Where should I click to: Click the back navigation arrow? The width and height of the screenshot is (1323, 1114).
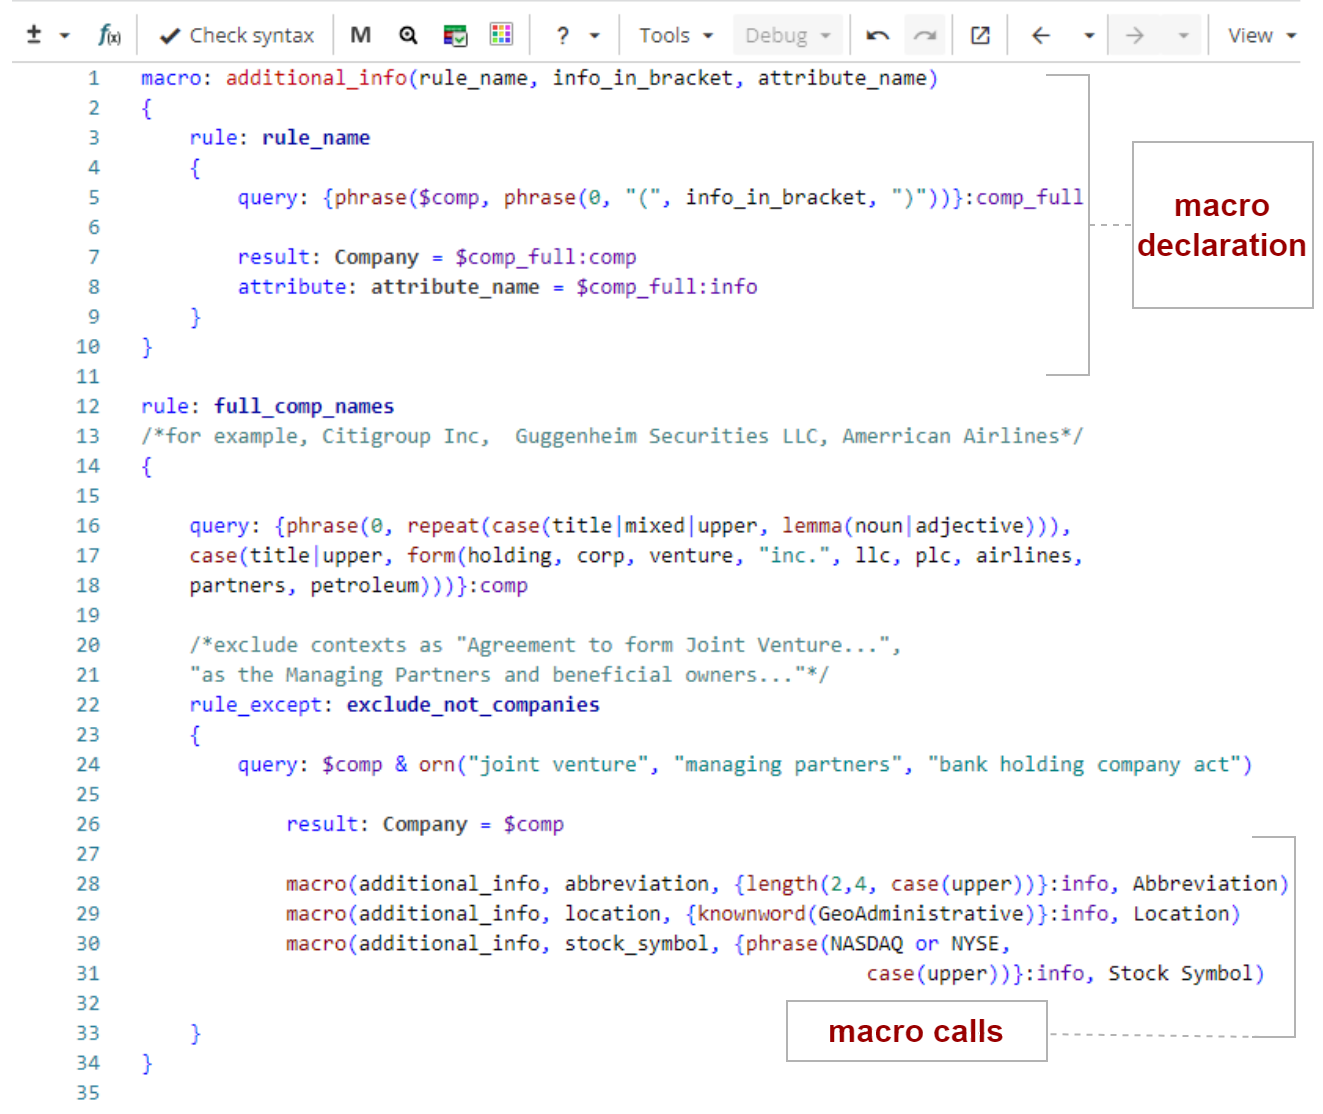[x=1041, y=33]
